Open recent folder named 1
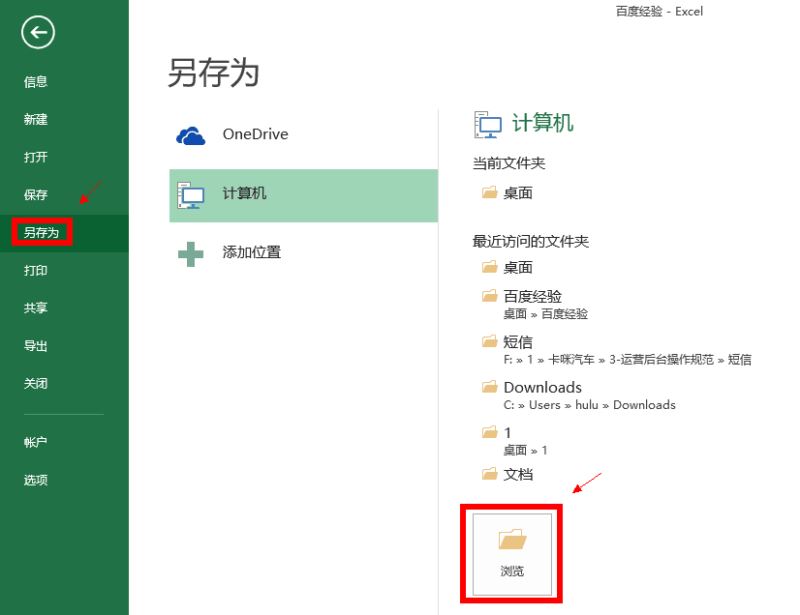Viewport: 800px width, 615px height. pyautogui.click(x=508, y=433)
